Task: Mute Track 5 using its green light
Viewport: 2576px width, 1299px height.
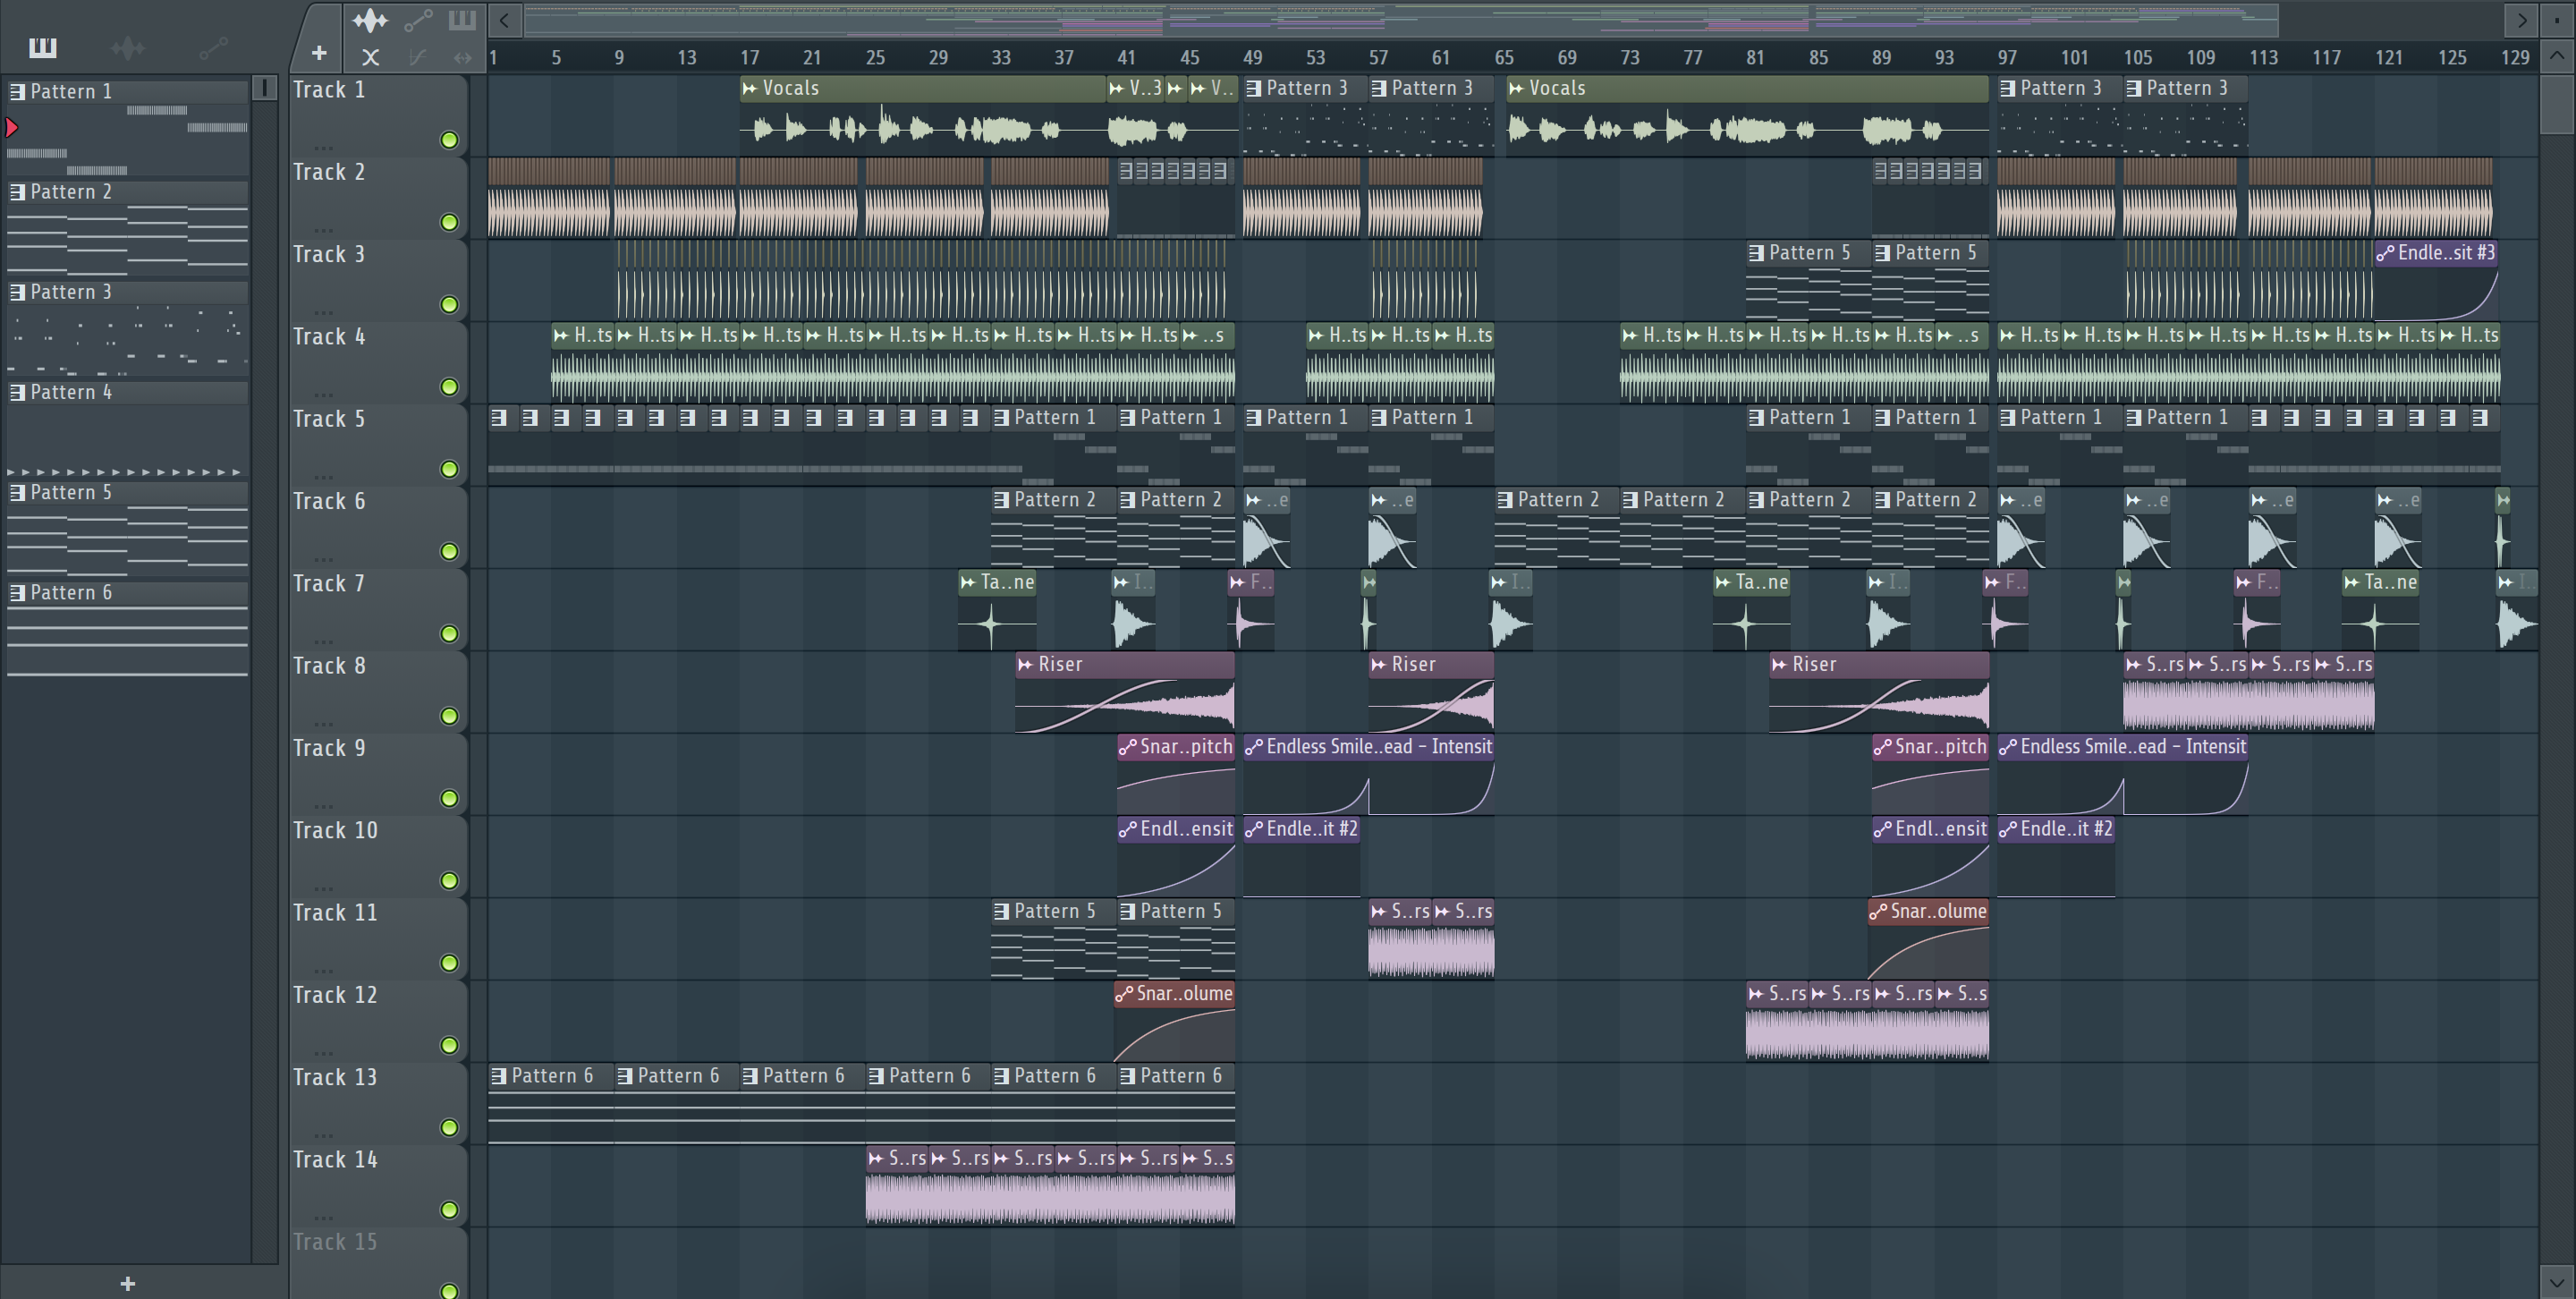Action: (x=449, y=469)
